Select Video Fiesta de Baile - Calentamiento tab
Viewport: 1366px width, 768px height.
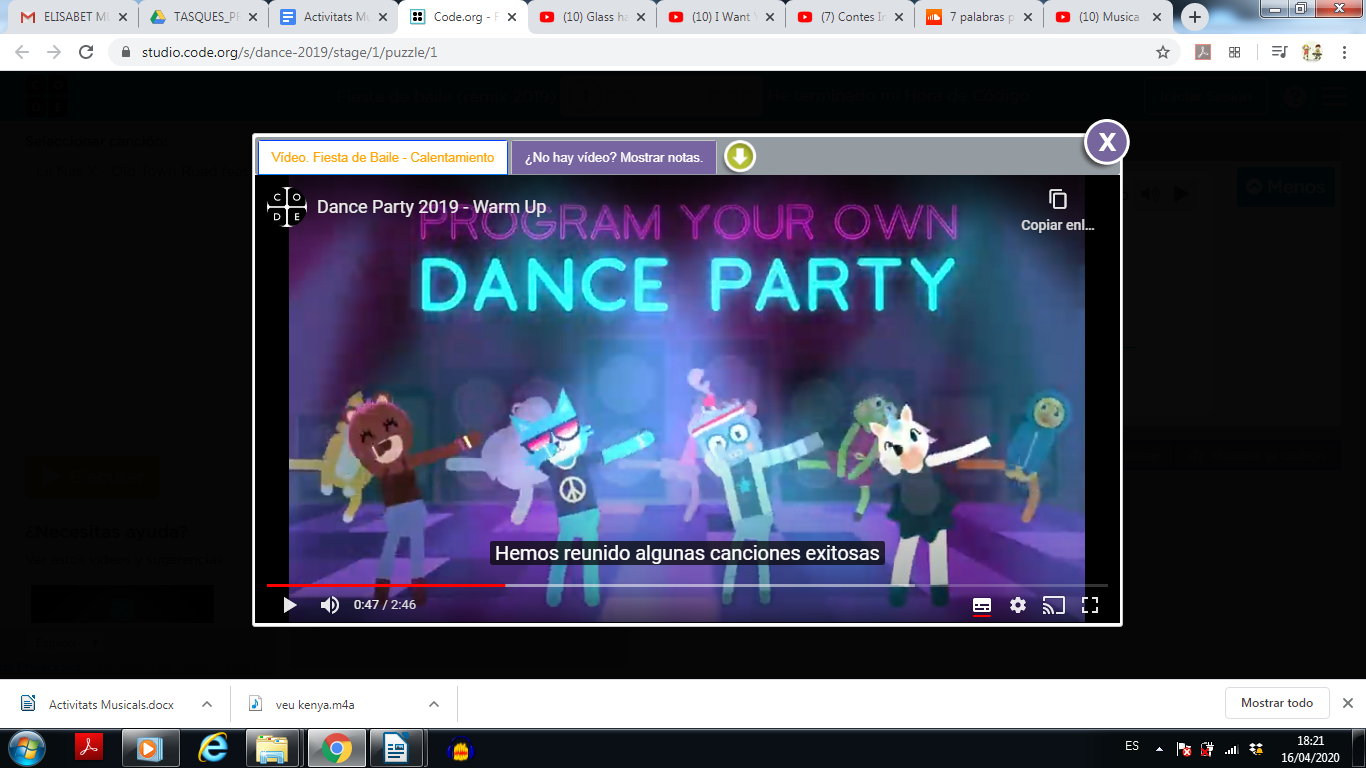[383, 157]
